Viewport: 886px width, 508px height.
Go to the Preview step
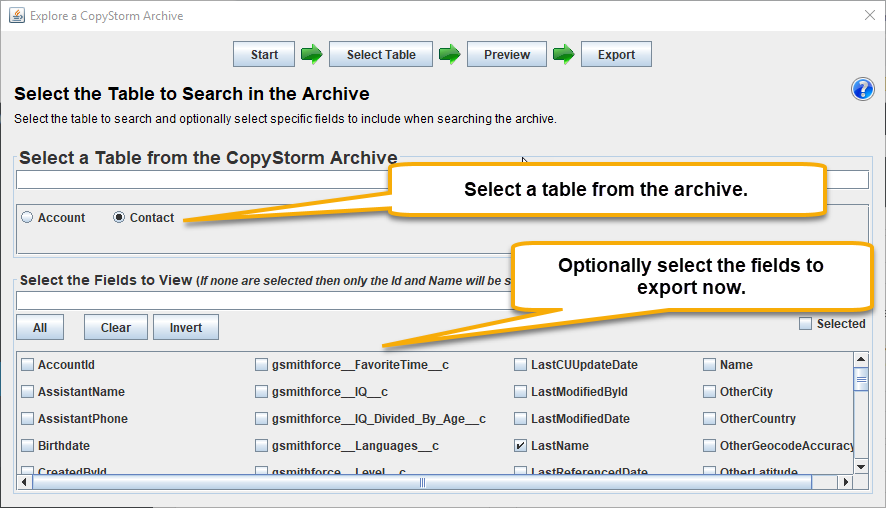click(x=507, y=54)
